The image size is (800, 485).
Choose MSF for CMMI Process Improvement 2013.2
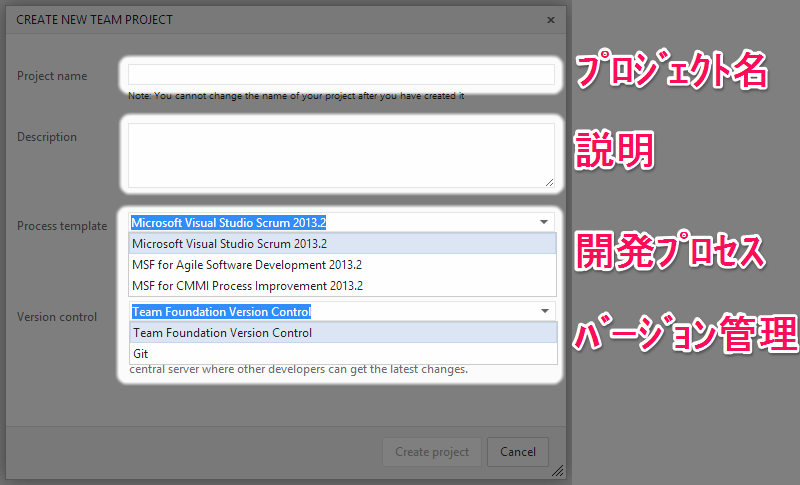pos(342,286)
